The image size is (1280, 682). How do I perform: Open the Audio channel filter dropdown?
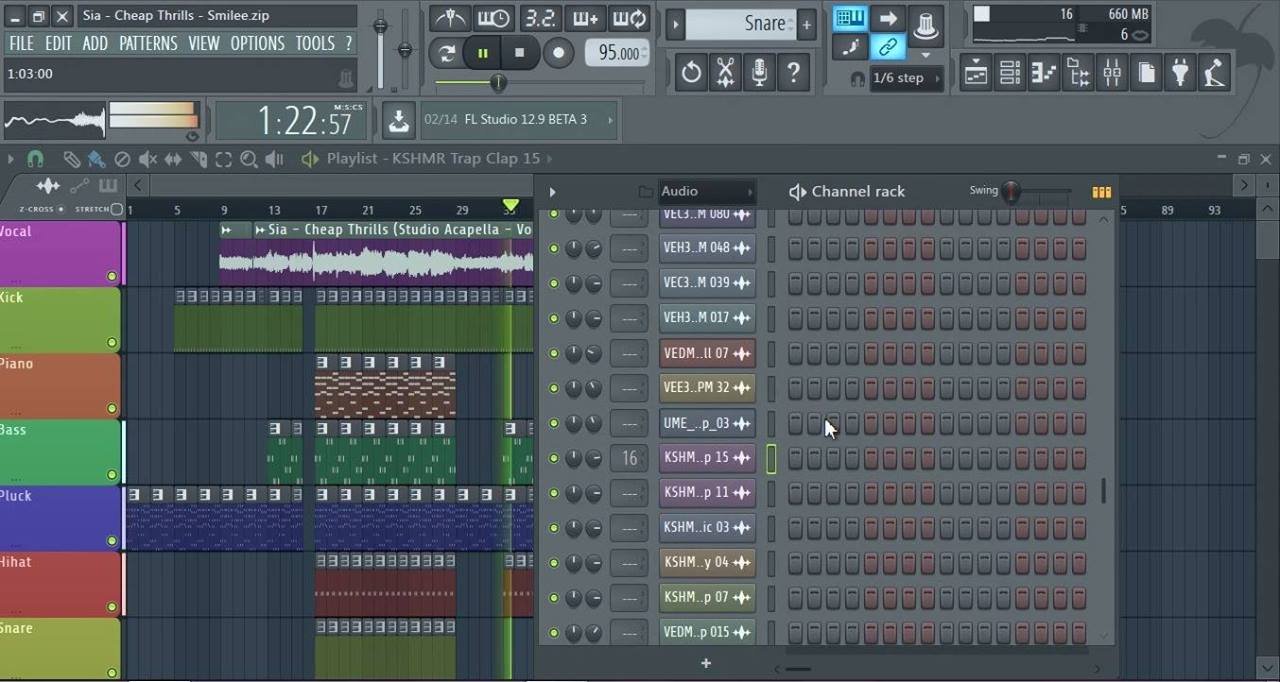tap(705, 191)
